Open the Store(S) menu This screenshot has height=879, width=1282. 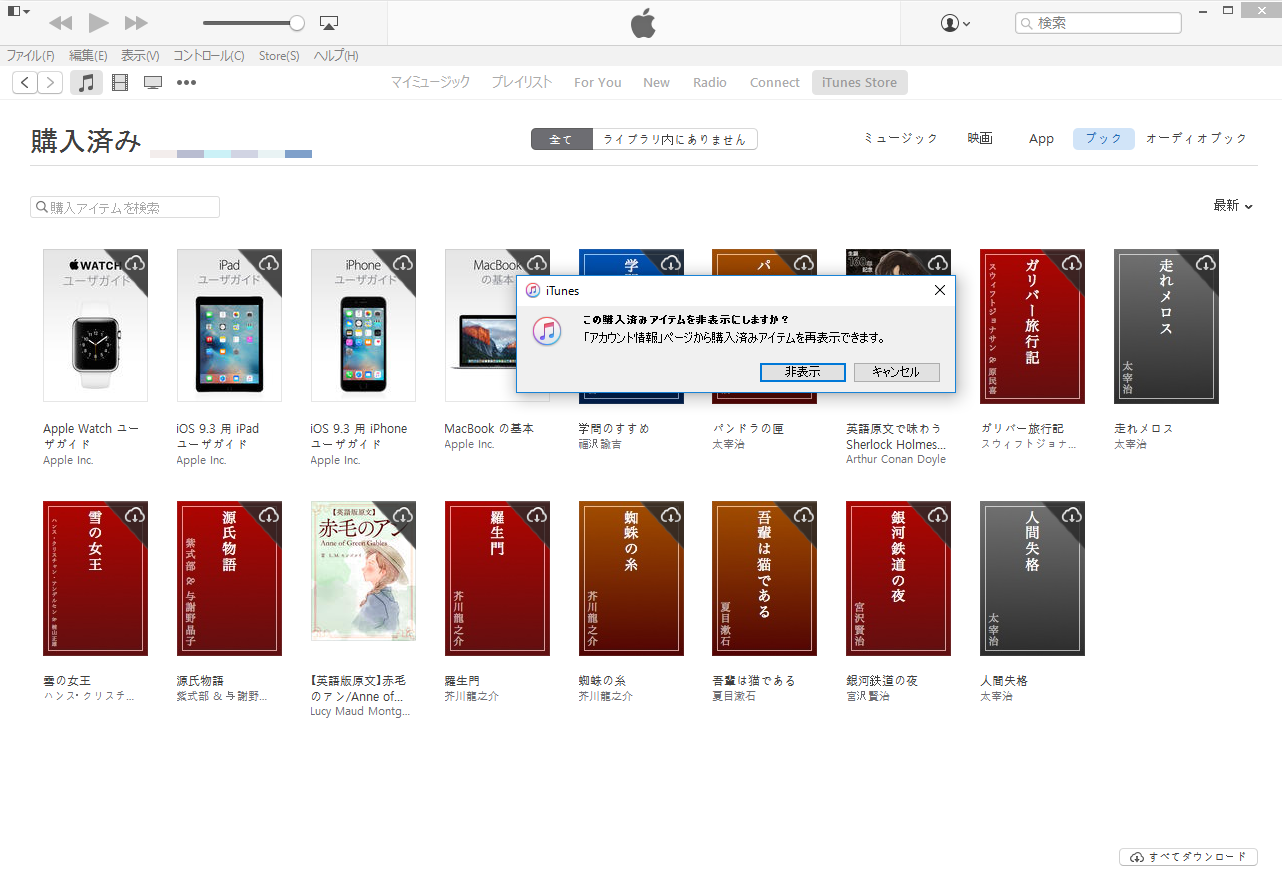click(279, 56)
